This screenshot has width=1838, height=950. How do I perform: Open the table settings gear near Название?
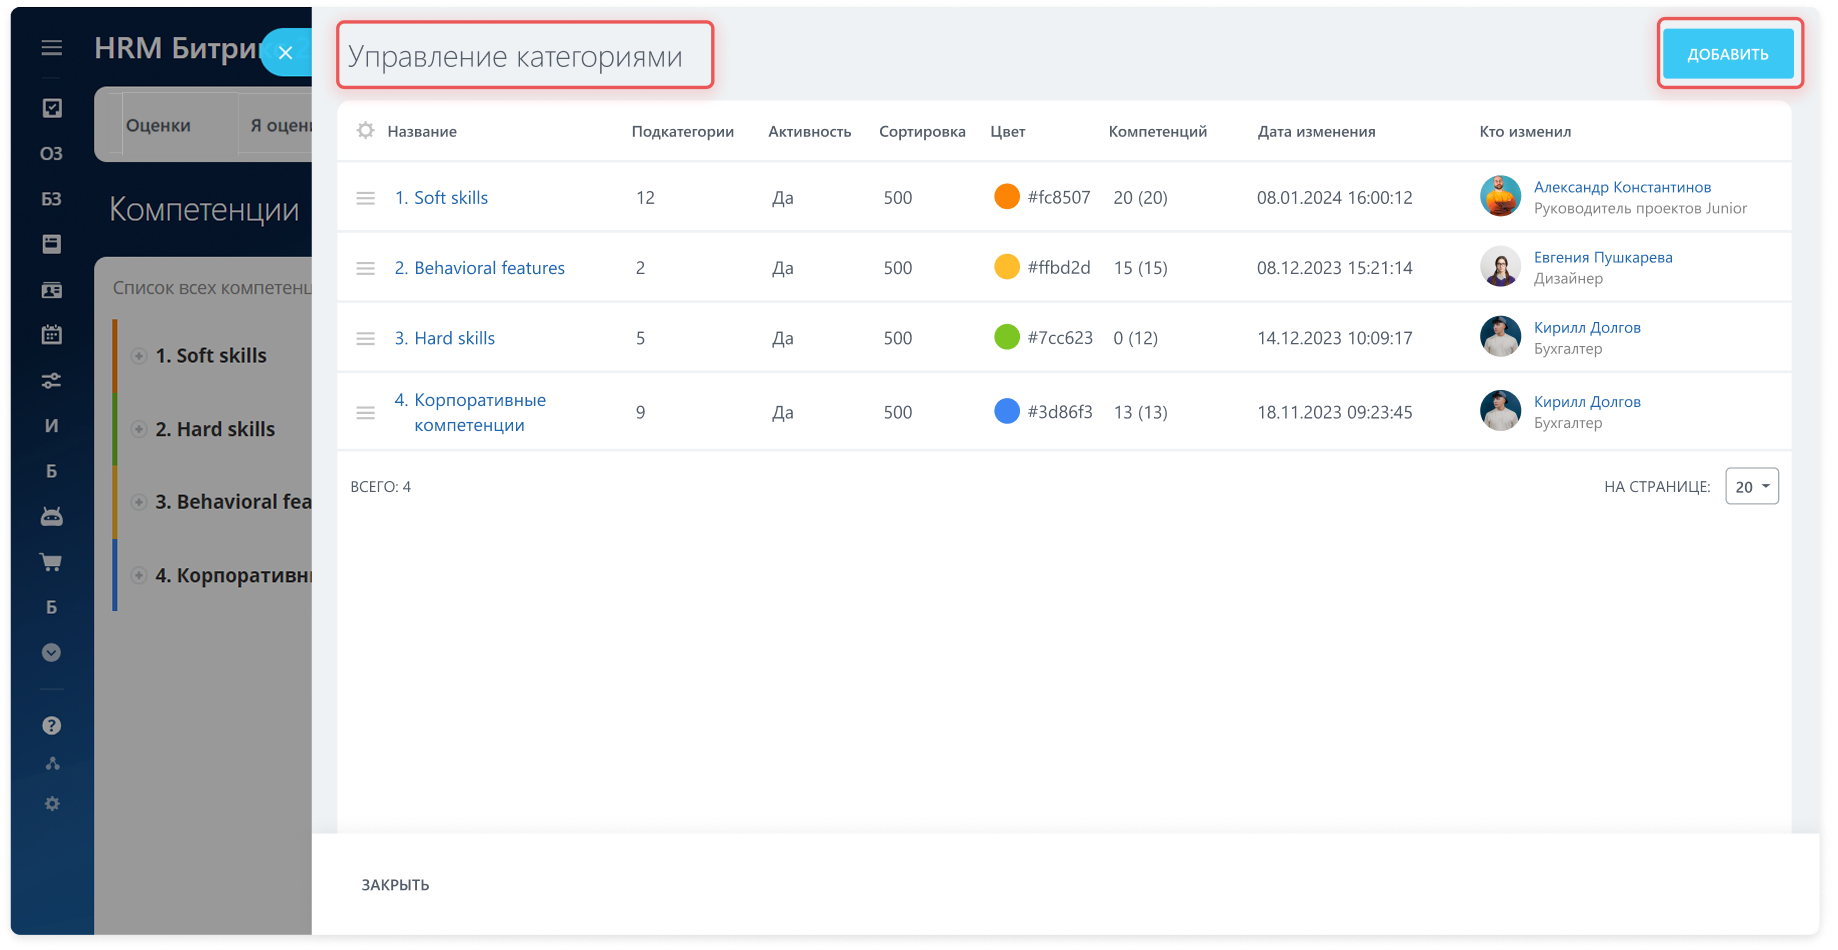coord(366,131)
